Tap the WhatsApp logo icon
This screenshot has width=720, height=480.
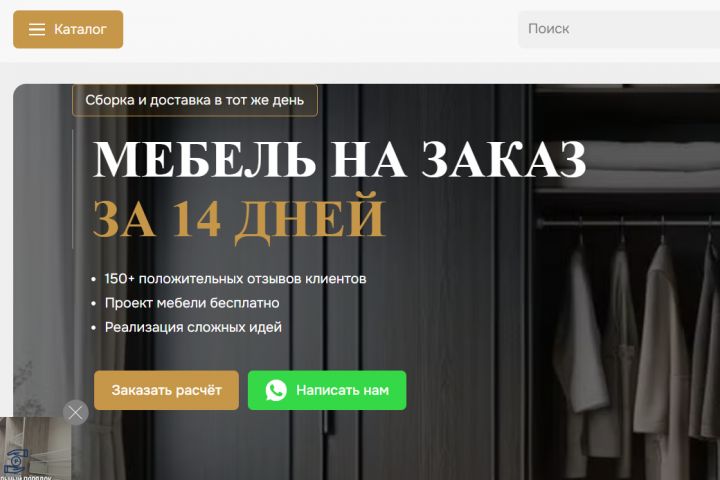click(276, 390)
